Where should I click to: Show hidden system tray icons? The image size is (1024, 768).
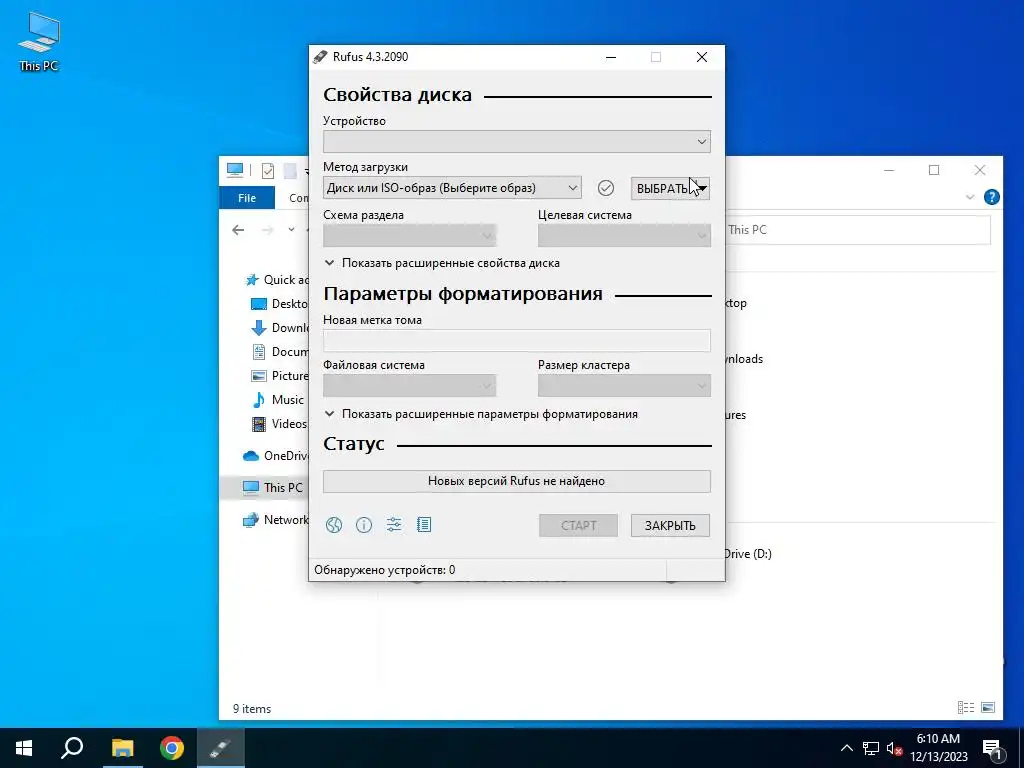846,748
